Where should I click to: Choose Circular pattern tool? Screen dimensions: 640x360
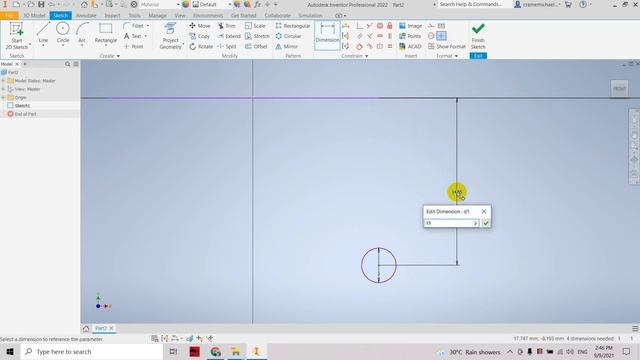pos(288,36)
